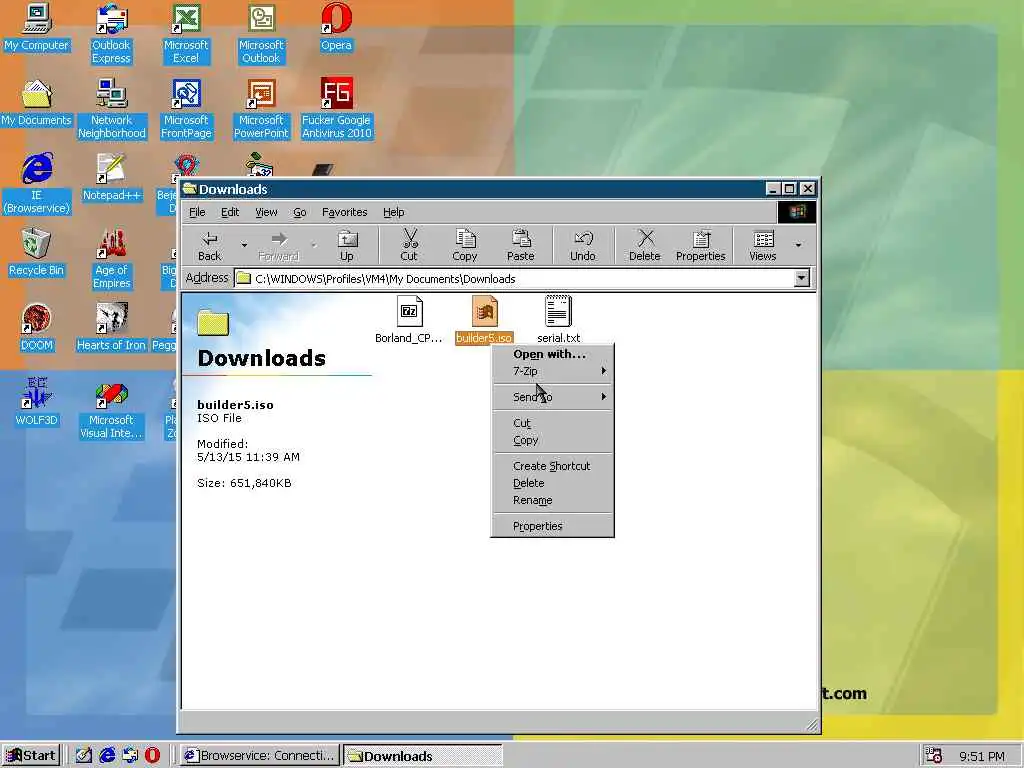
Task: Choose Create Shortcut in context menu
Action: tap(552, 466)
